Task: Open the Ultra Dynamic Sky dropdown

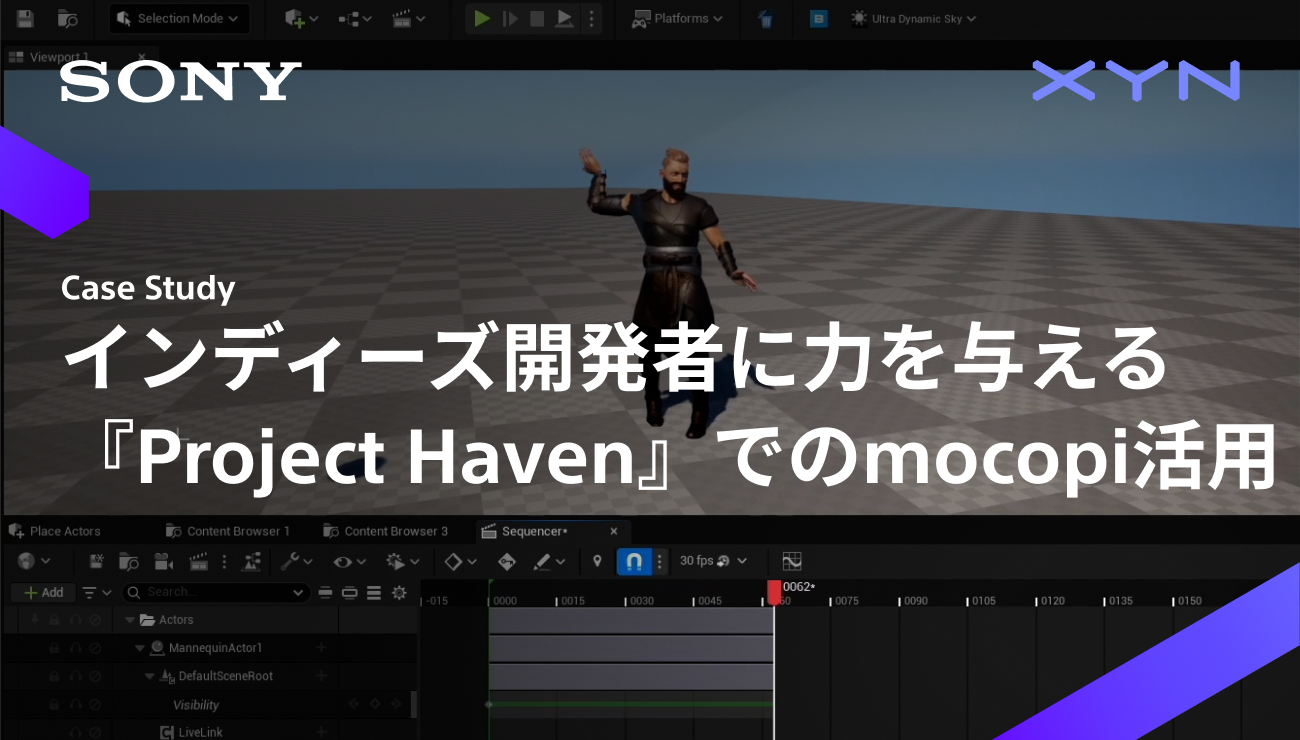Action: click(x=913, y=18)
